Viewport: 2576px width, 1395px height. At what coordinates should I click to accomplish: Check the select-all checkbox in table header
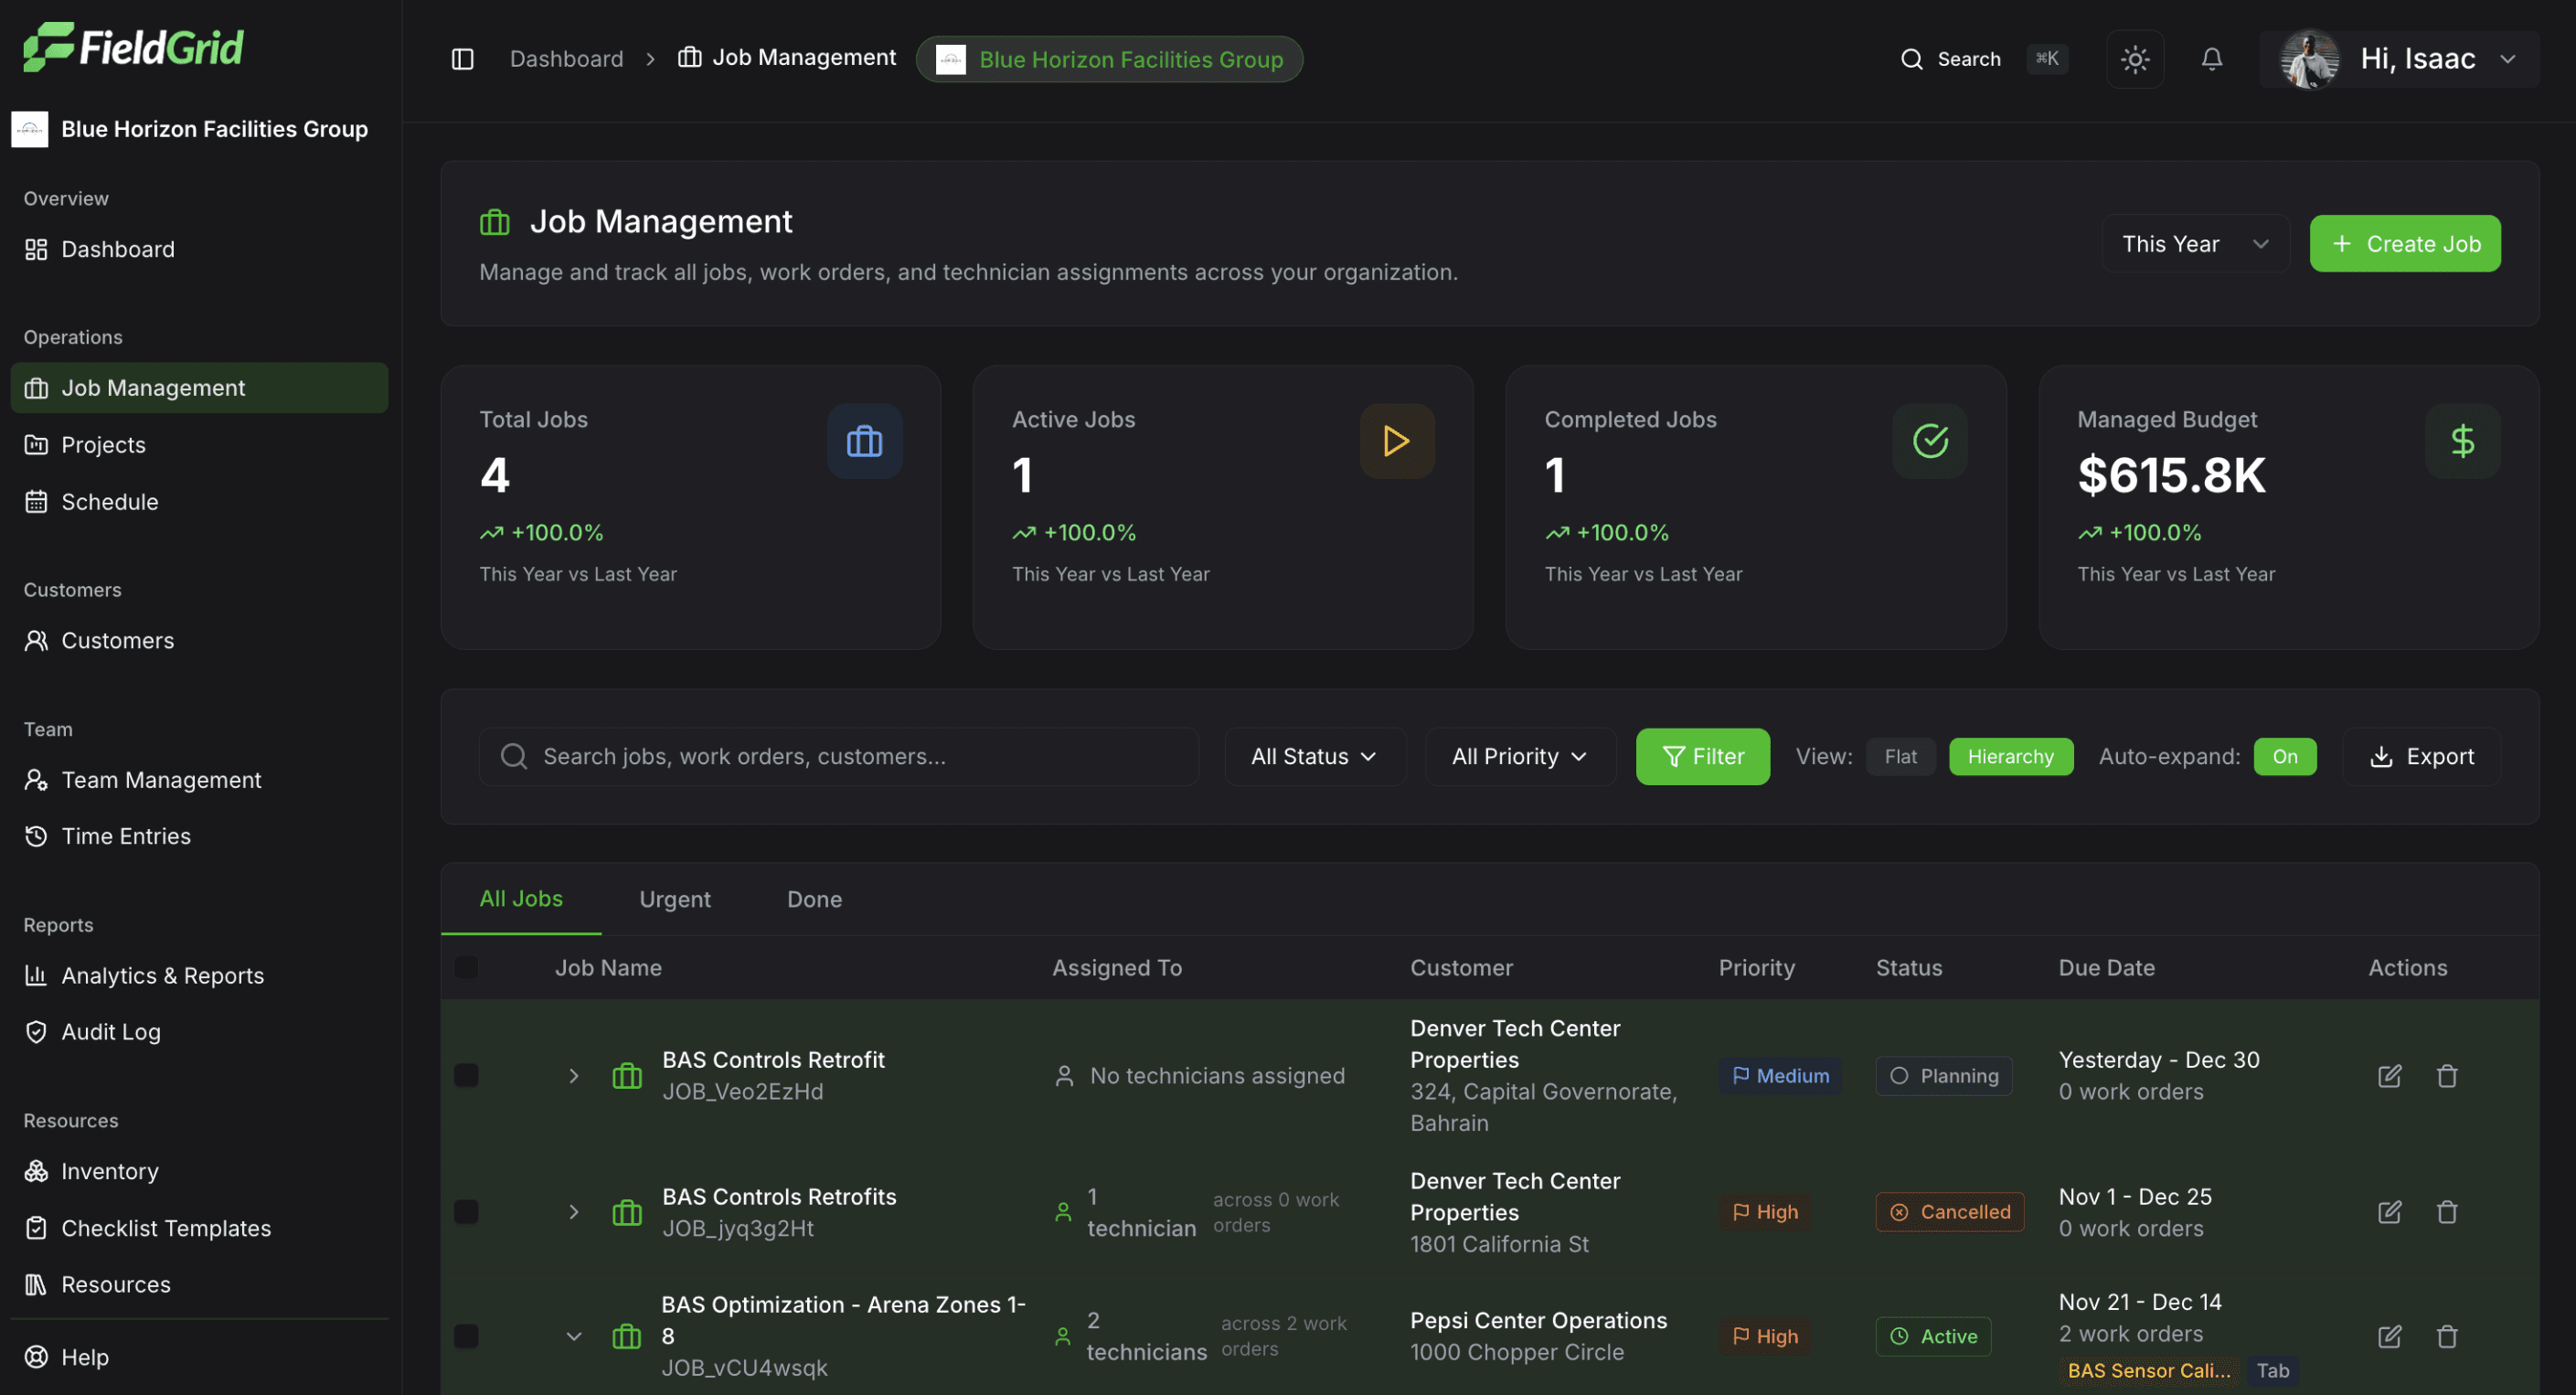click(467, 967)
